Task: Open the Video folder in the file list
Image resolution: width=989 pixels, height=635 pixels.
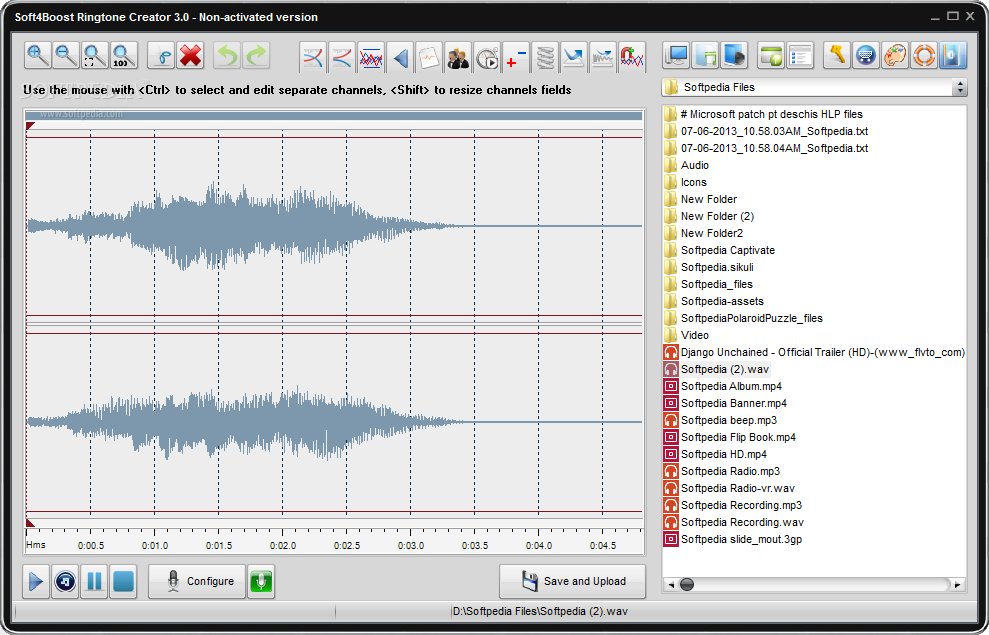Action: 686,335
